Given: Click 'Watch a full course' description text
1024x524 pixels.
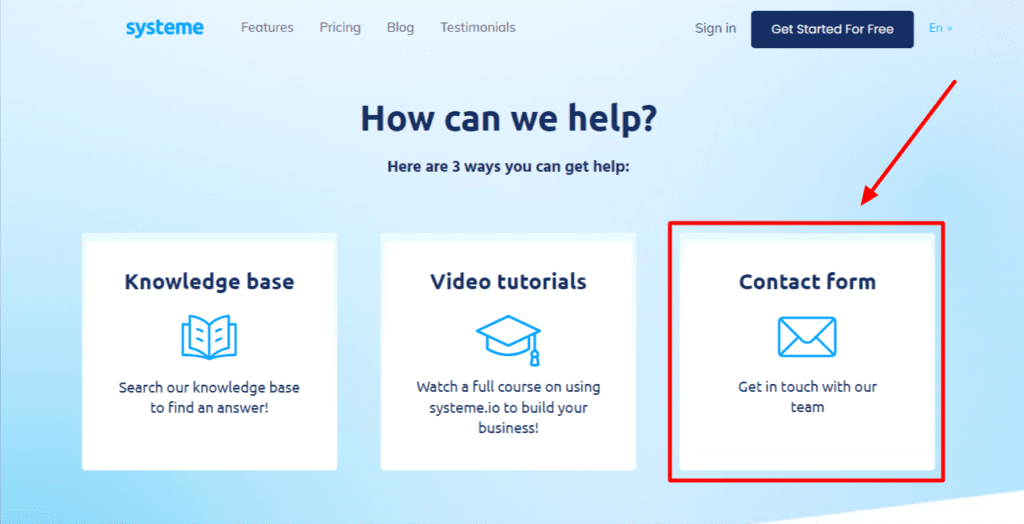Looking at the screenshot, I should click(x=508, y=408).
